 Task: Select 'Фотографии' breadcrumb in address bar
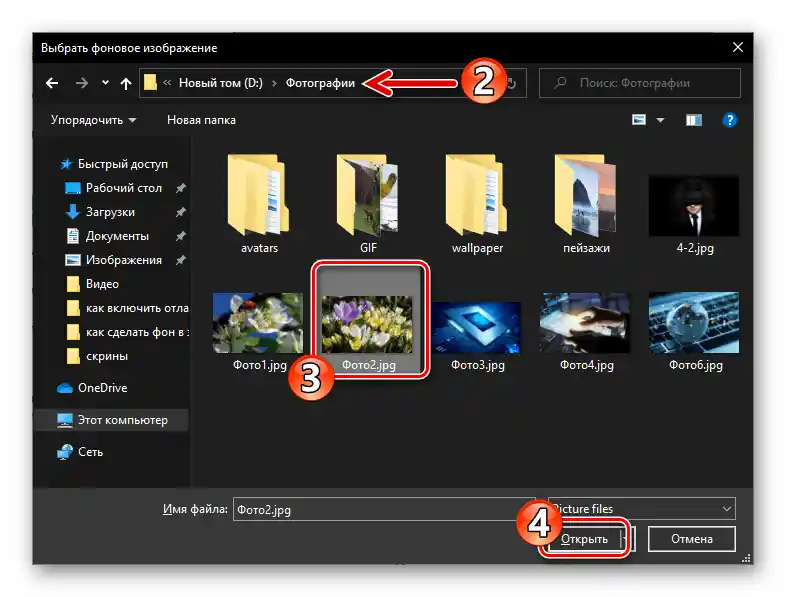tap(320, 83)
